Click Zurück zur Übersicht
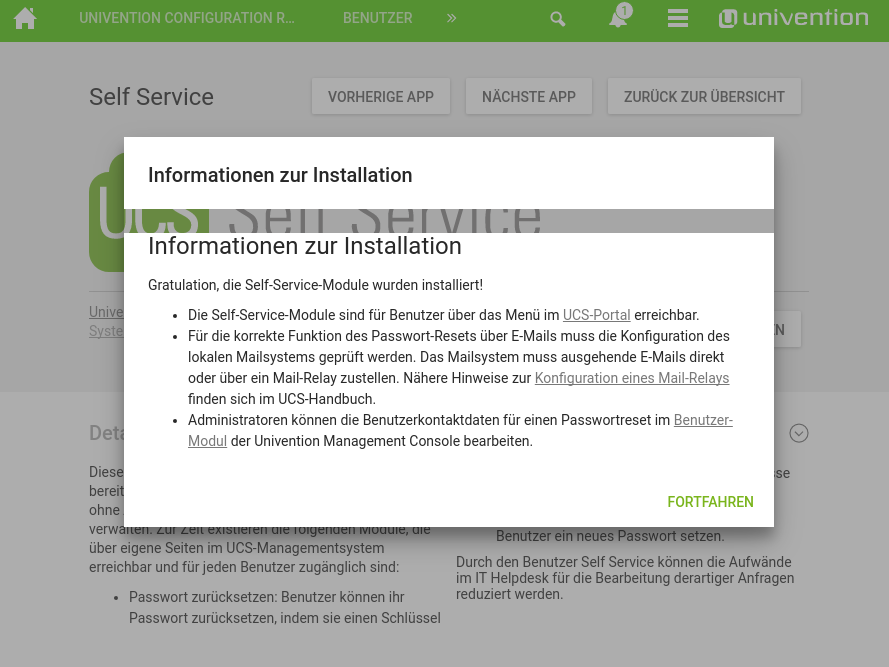The height and width of the screenshot is (667, 889). pyautogui.click(x=704, y=97)
